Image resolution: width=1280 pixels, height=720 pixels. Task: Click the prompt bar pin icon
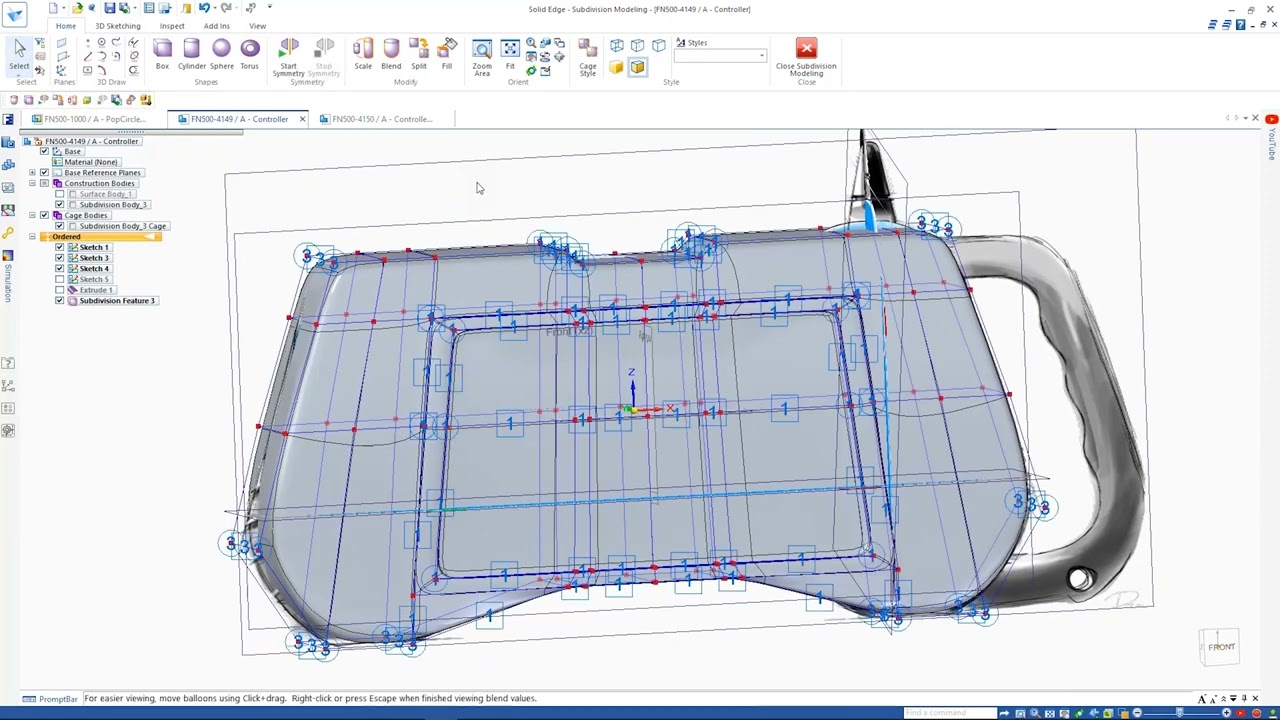coord(1245,699)
